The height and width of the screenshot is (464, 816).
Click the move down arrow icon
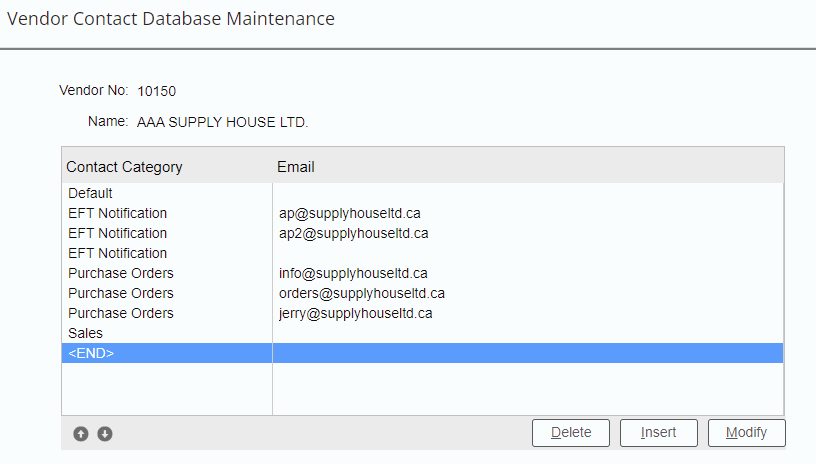pyautogui.click(x=104, y=434)
